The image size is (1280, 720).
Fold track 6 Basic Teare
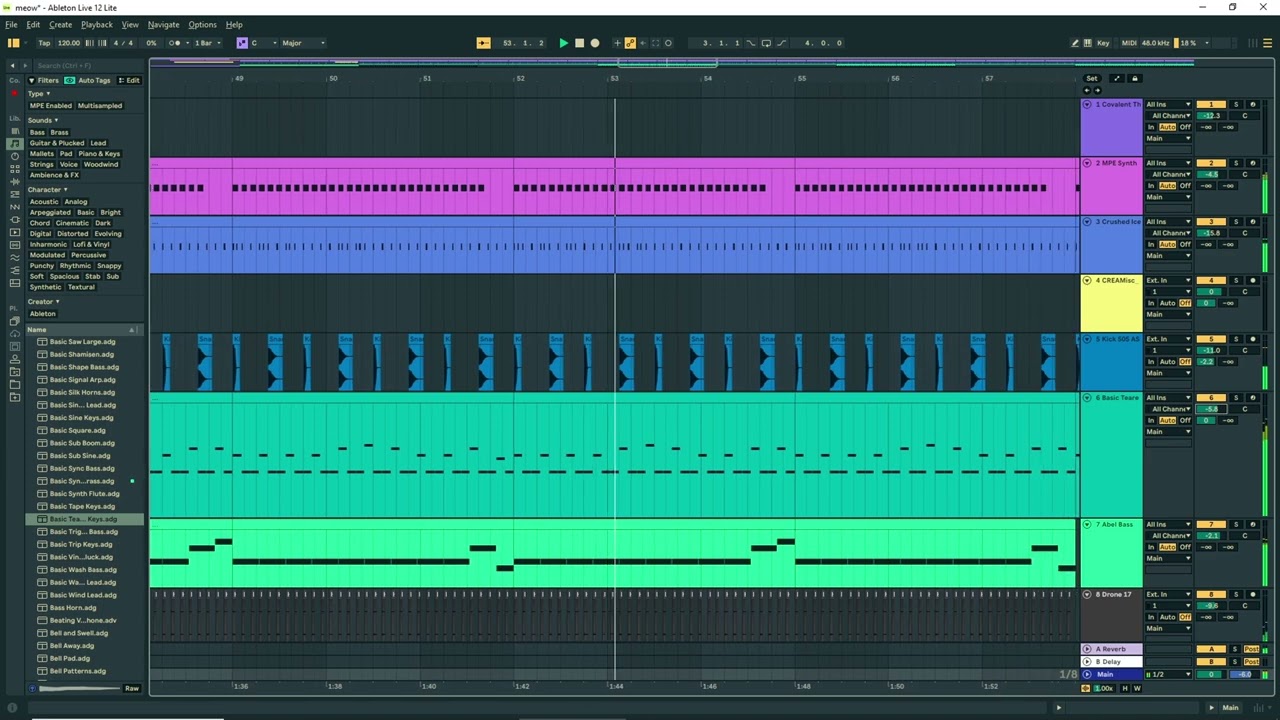(1087, 398)
